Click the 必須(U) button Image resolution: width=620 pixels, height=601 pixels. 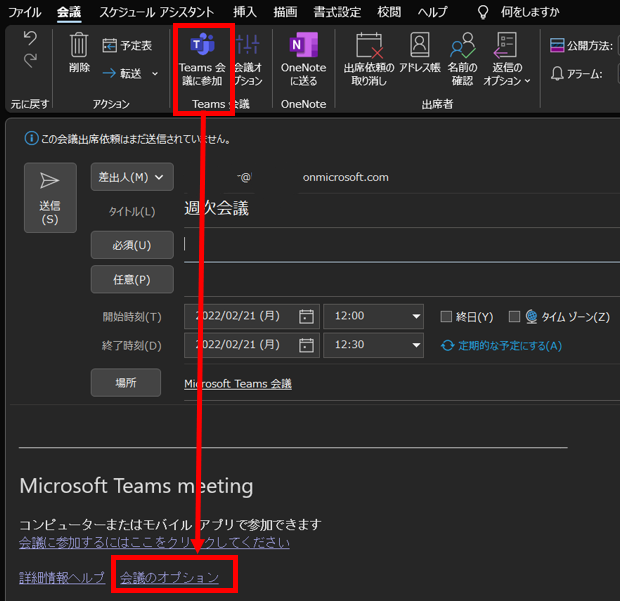coord(132,245)
